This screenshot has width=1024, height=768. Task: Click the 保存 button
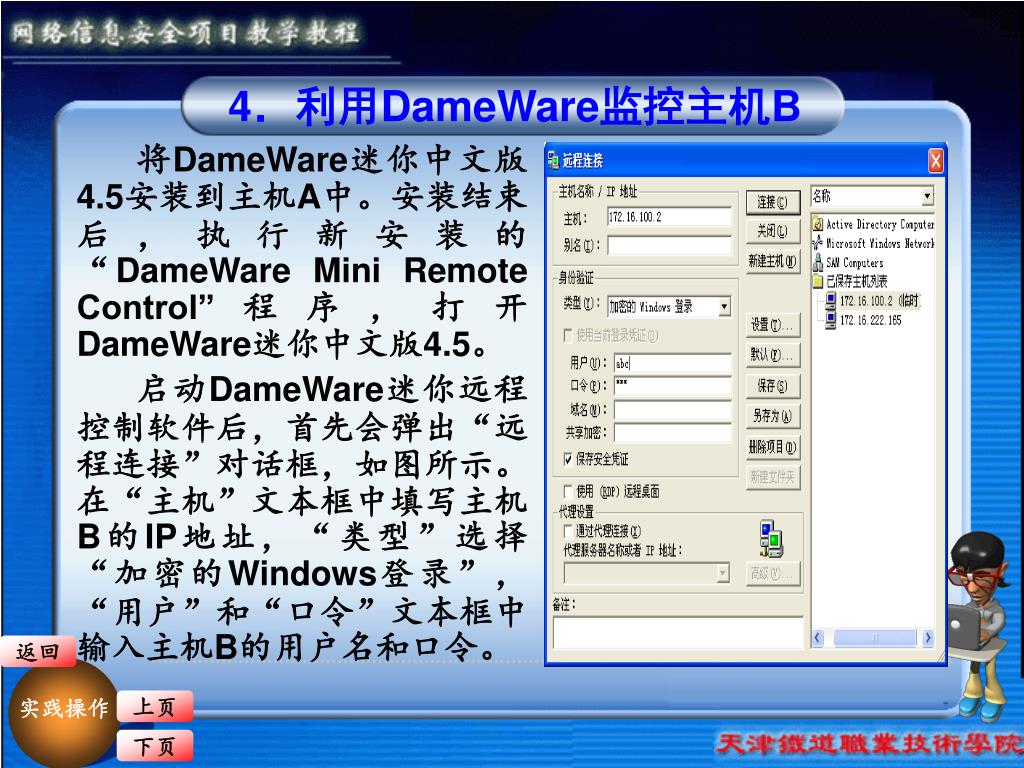[773, 385]
